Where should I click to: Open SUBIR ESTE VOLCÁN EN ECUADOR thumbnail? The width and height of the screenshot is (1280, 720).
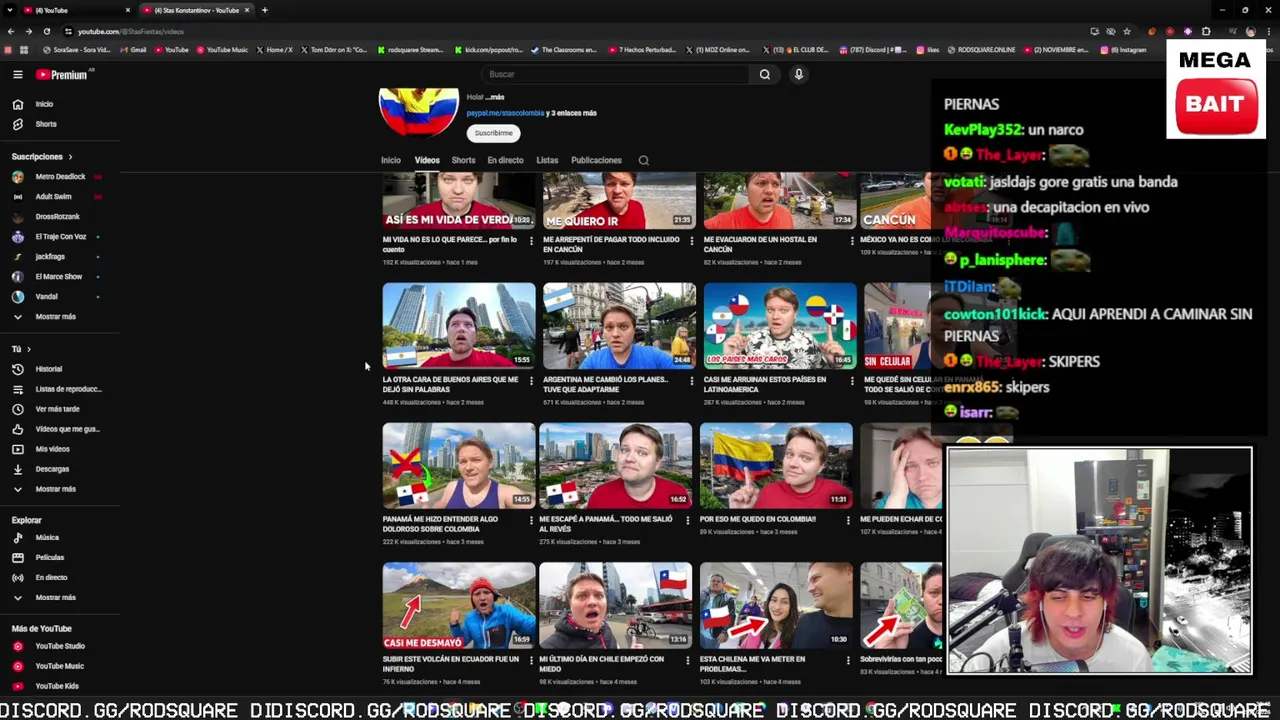[x=459, y=606]
